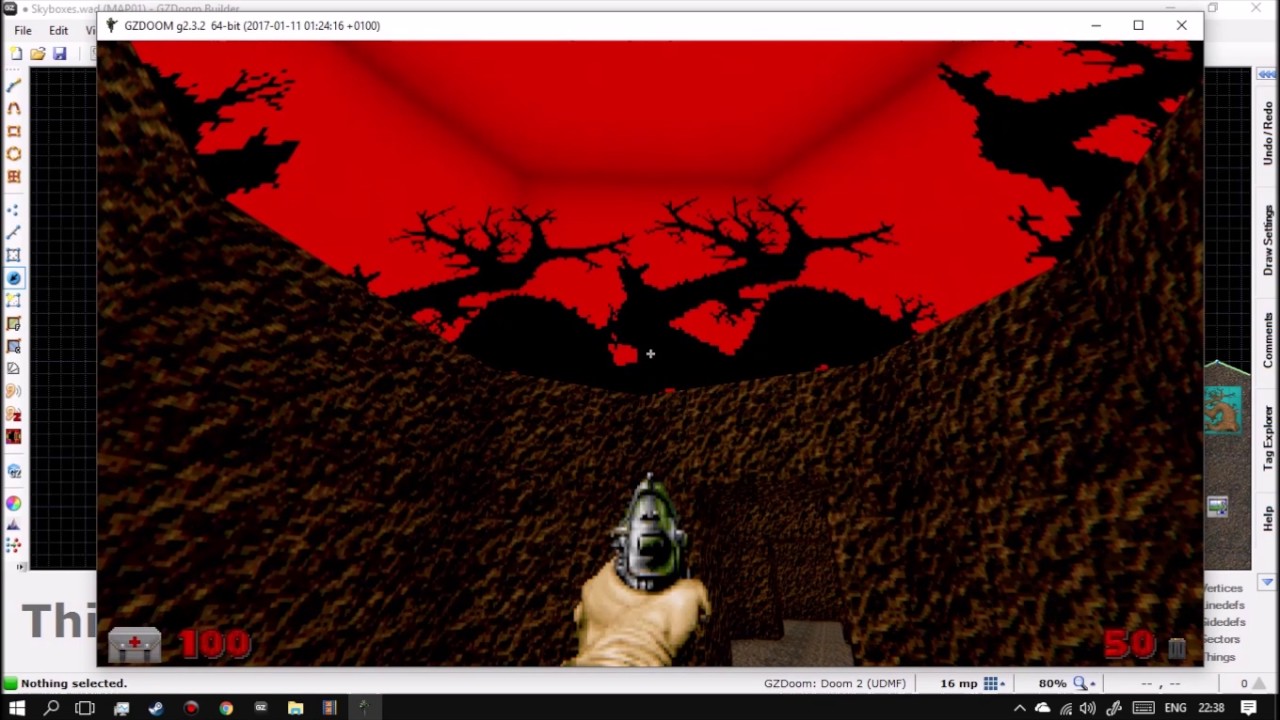Switch the ENG input language indicator
The height and width of the screenshot is (720, 1280).
click(1175, 708)
